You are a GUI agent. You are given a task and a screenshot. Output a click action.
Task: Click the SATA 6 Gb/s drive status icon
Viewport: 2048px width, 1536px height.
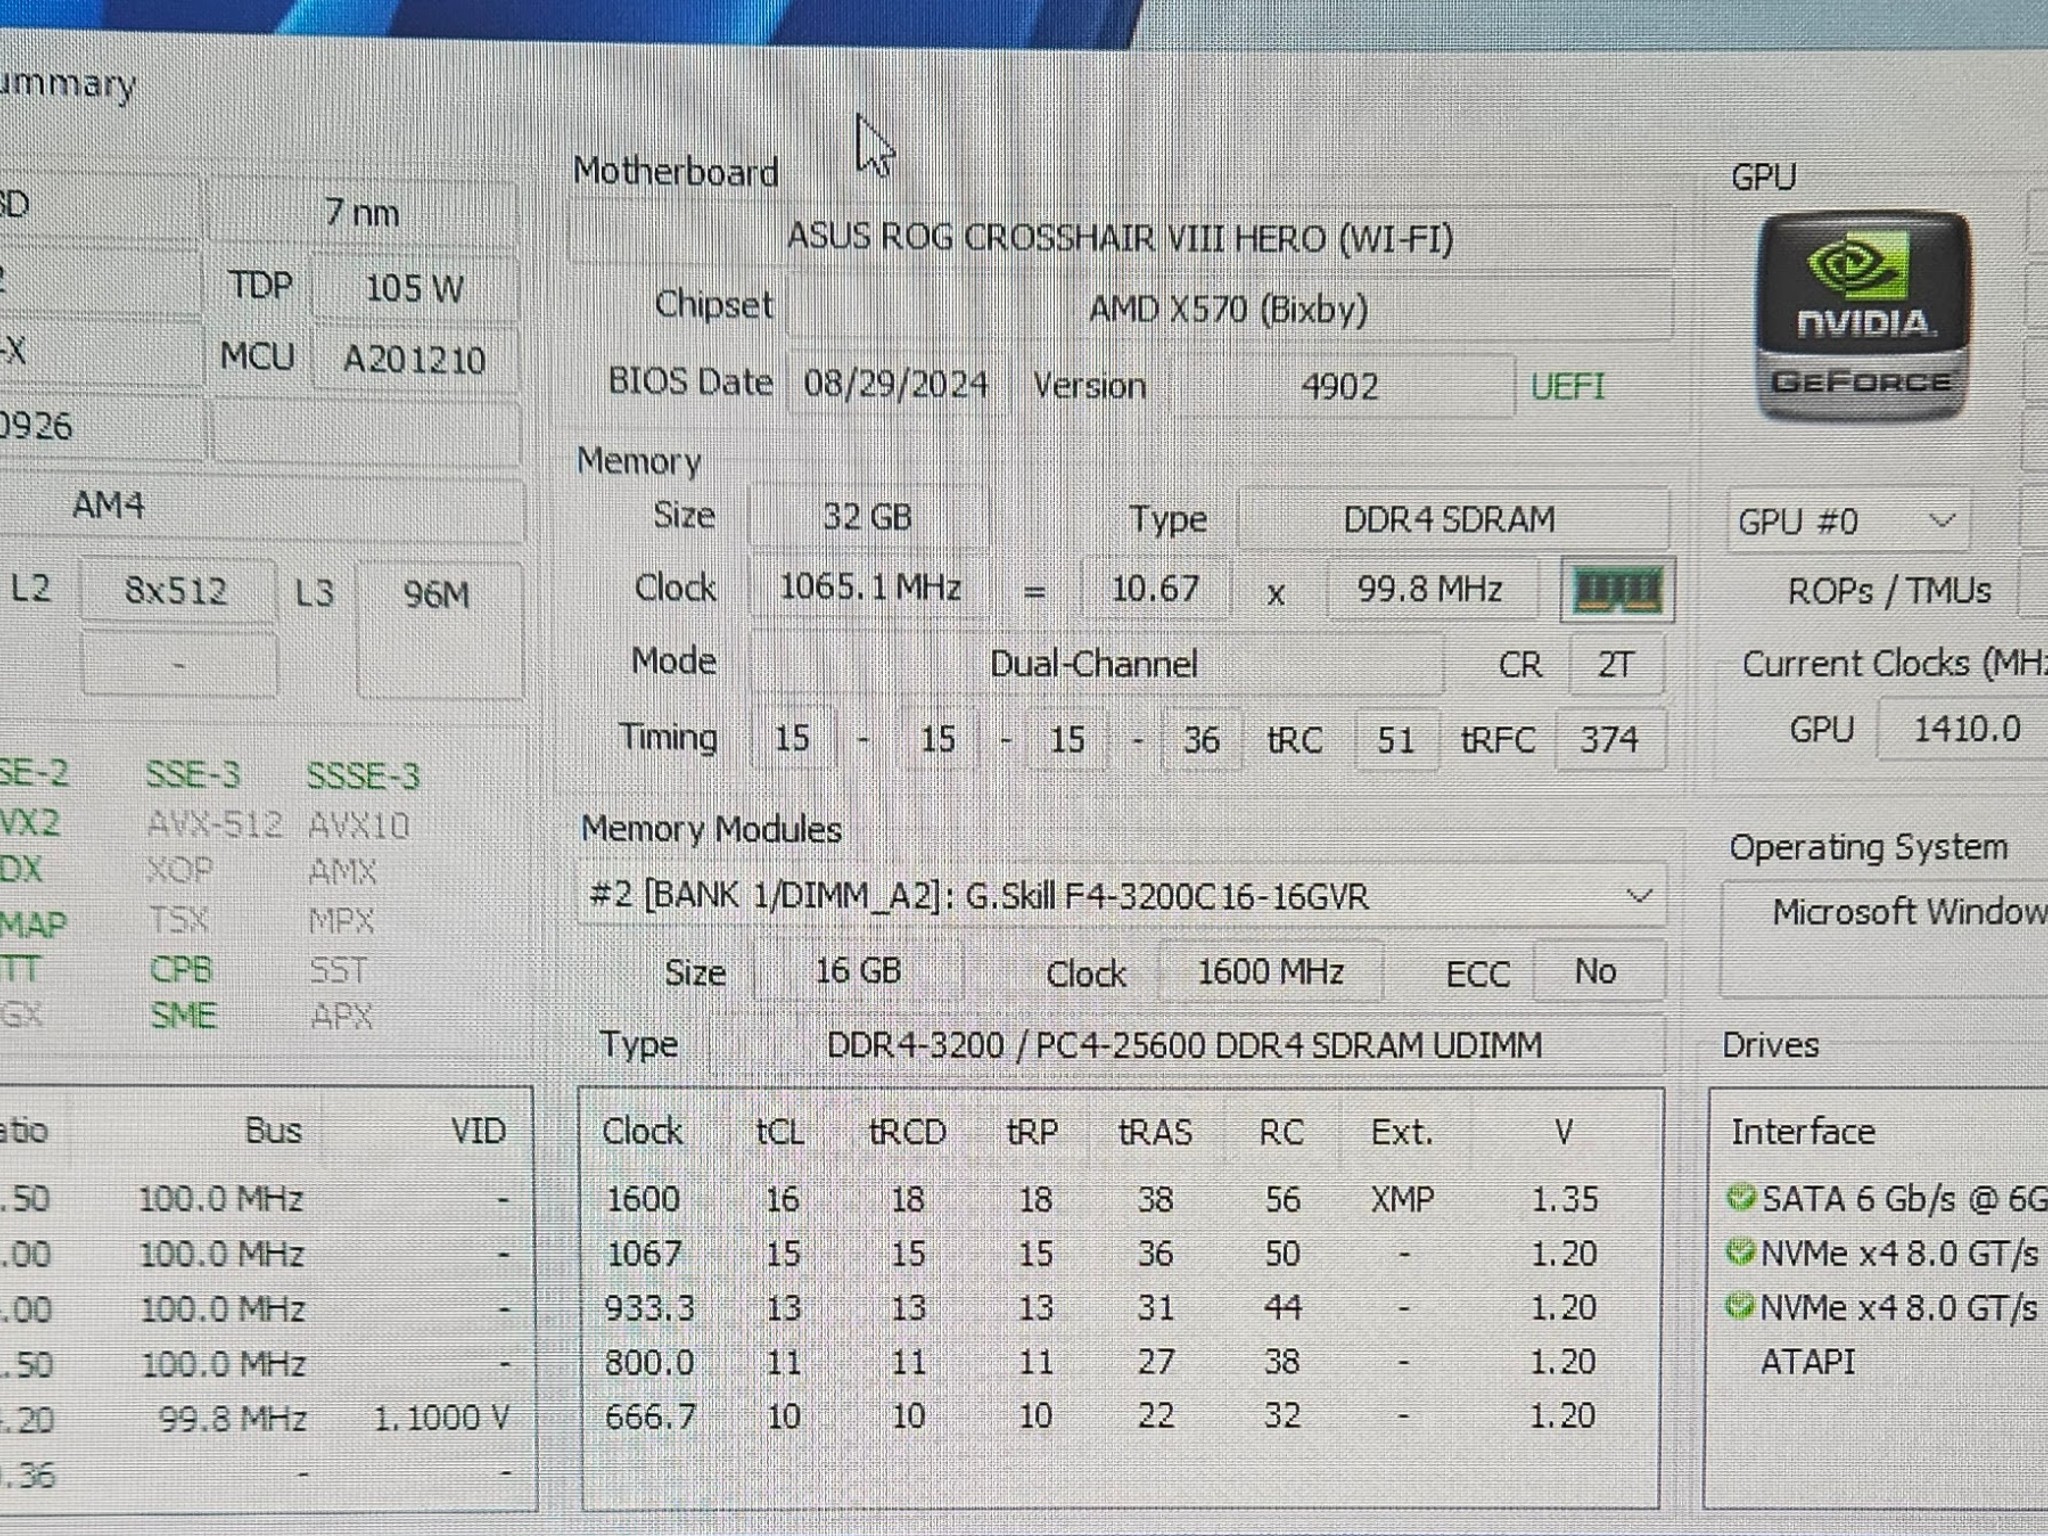[x=1741, y=1197]
